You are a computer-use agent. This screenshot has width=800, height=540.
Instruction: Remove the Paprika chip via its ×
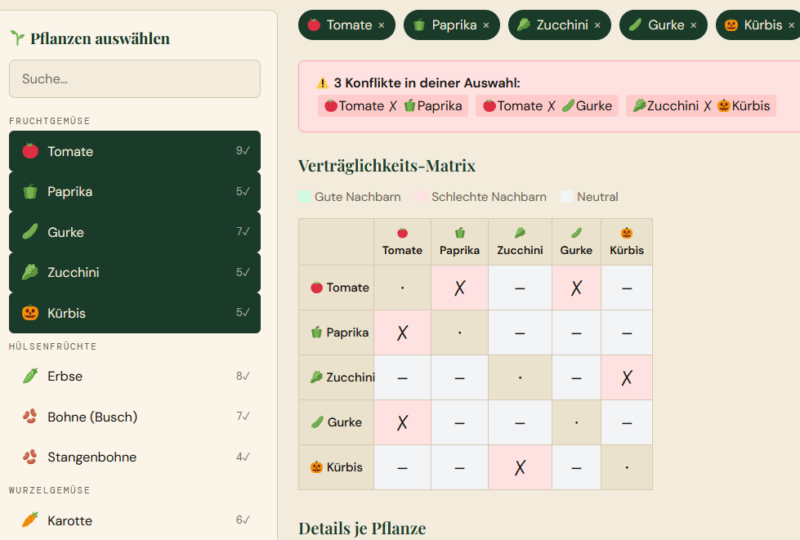tap(486, 25)
